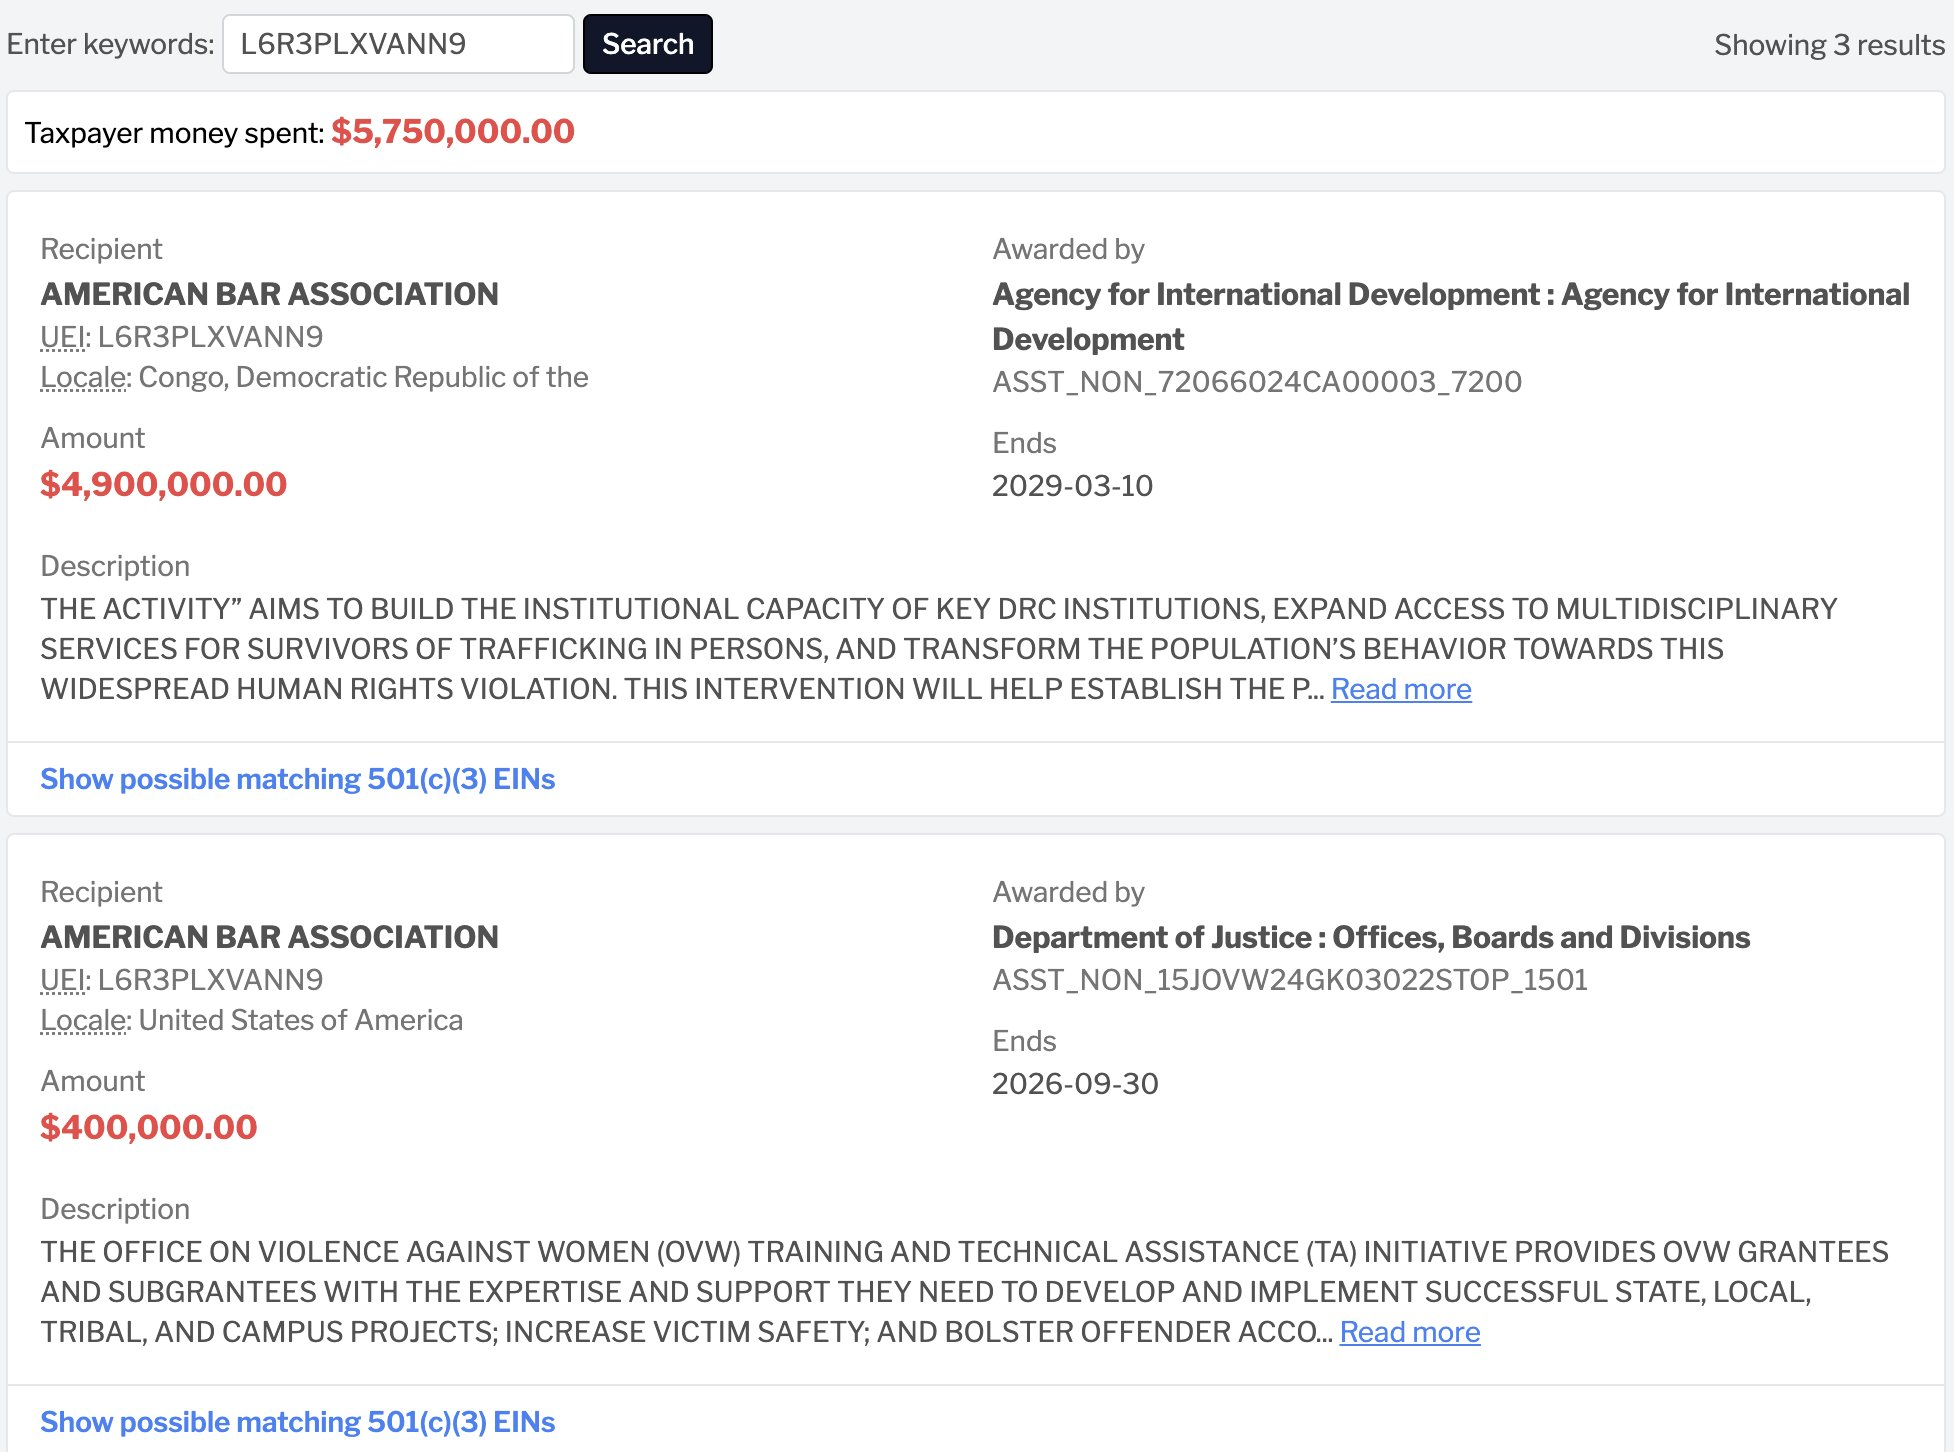Click Agency for International Development awarder name

(1451, 316)
